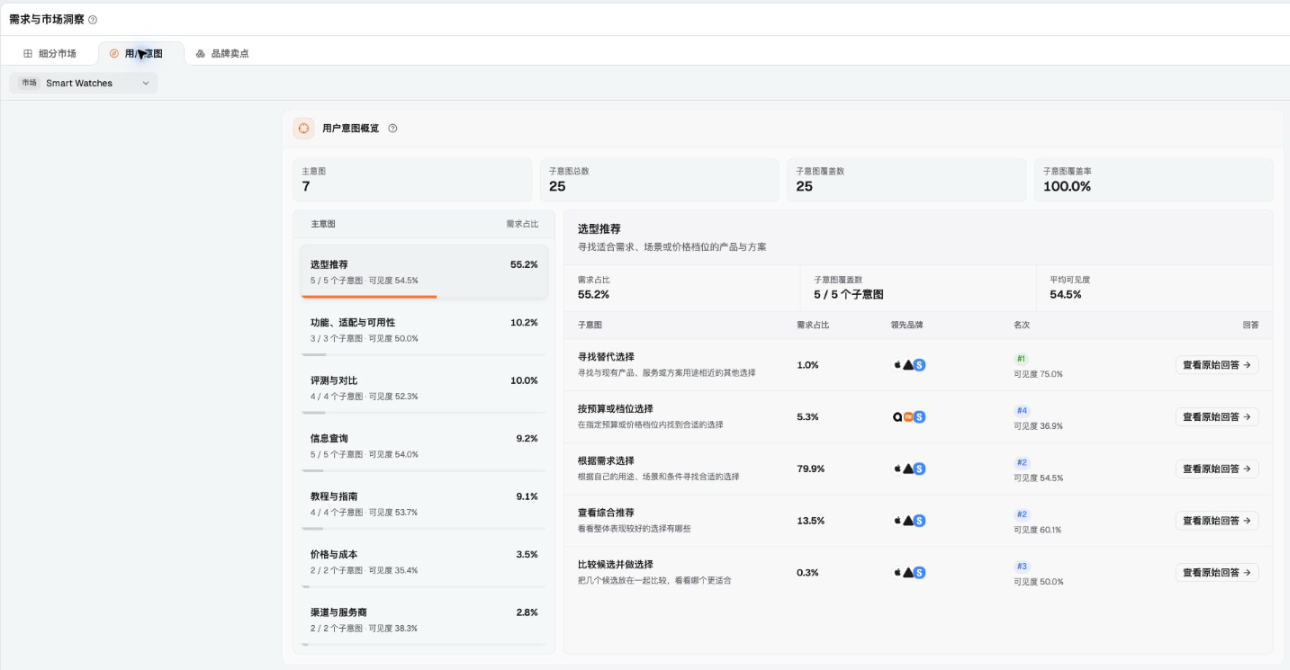This screenshot has width=1290, height=670.
Task: Select the 功能、适配与可用性 intent row
Action: tap(424, 330)
